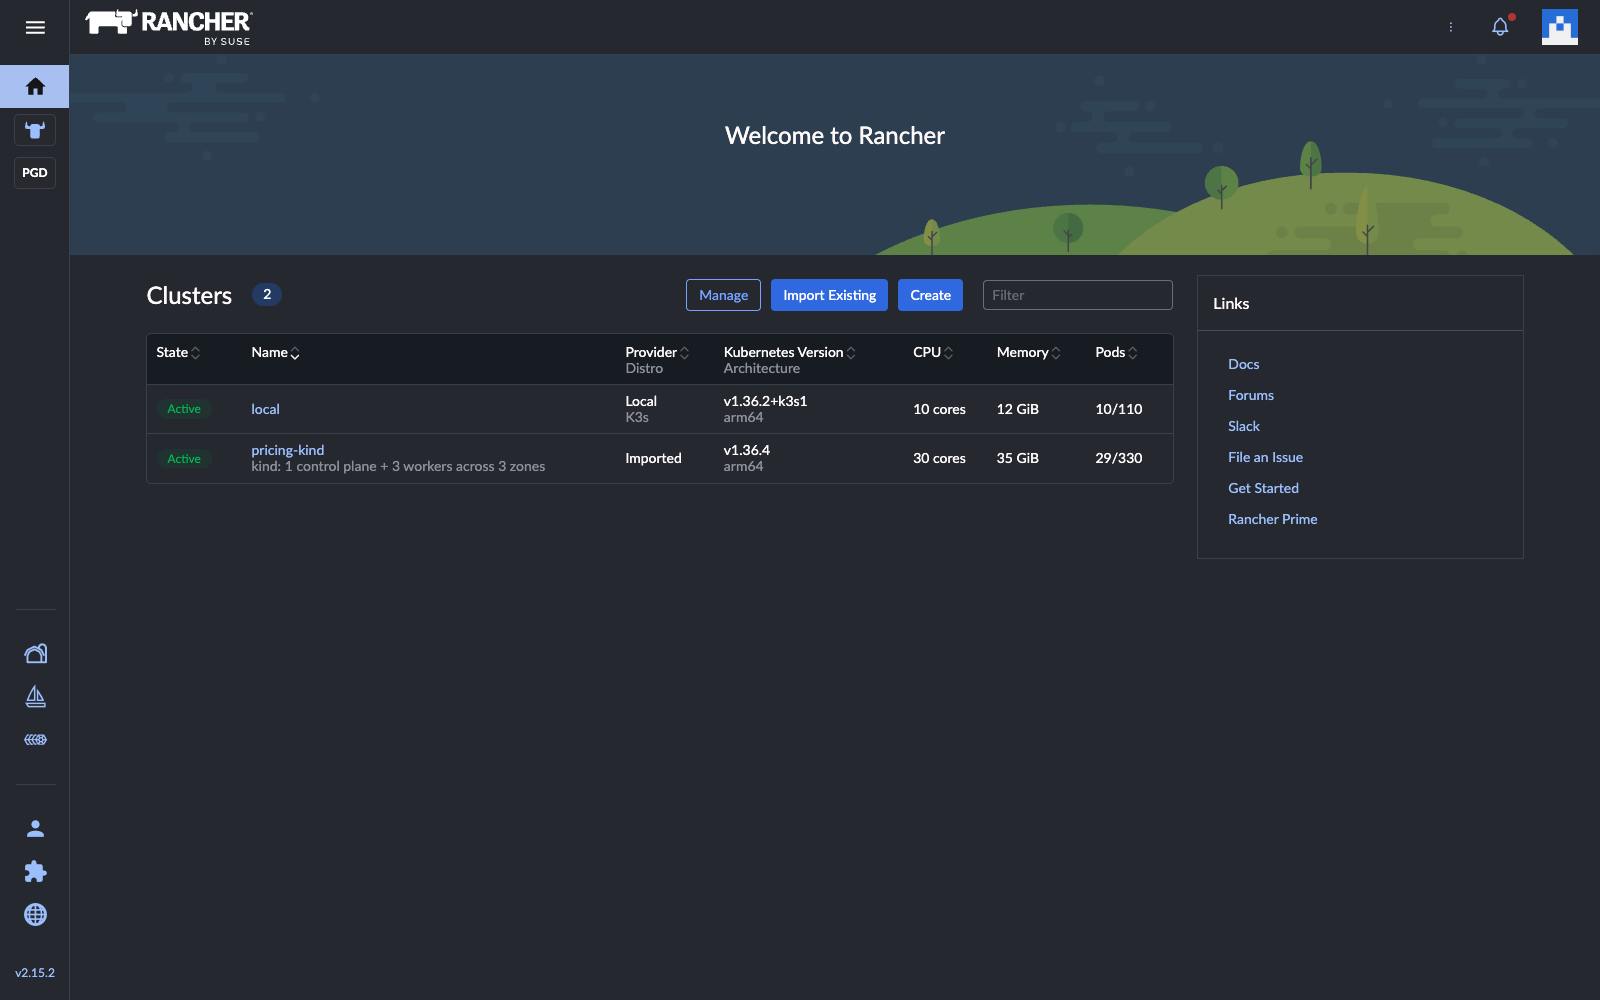Open File an Issue link
Image resolution: width=1600 pixels, height=1000 pixels.
[x=1265, y=457]
